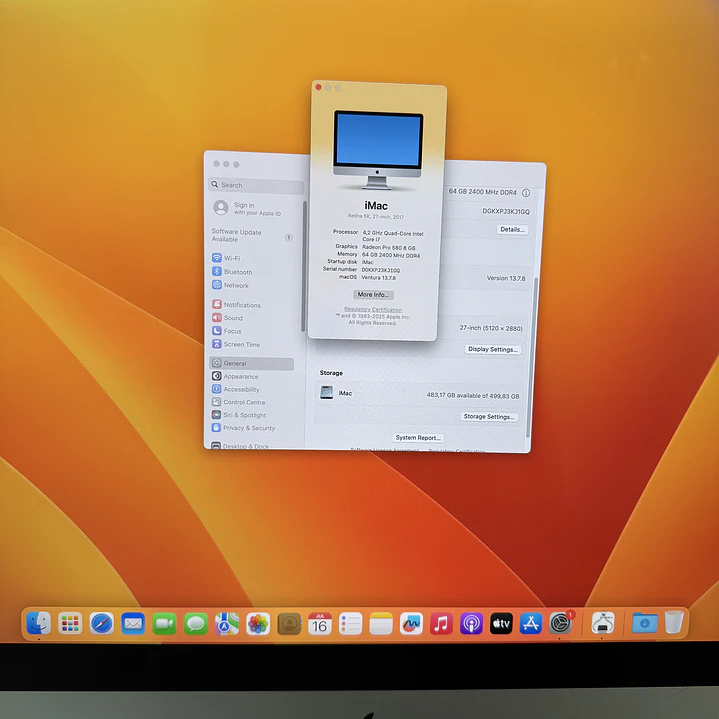Image resolution: width=719 pixels, height=719 pixels.
Task: Open Accessibility settings pane
Action: click(236, 389)
